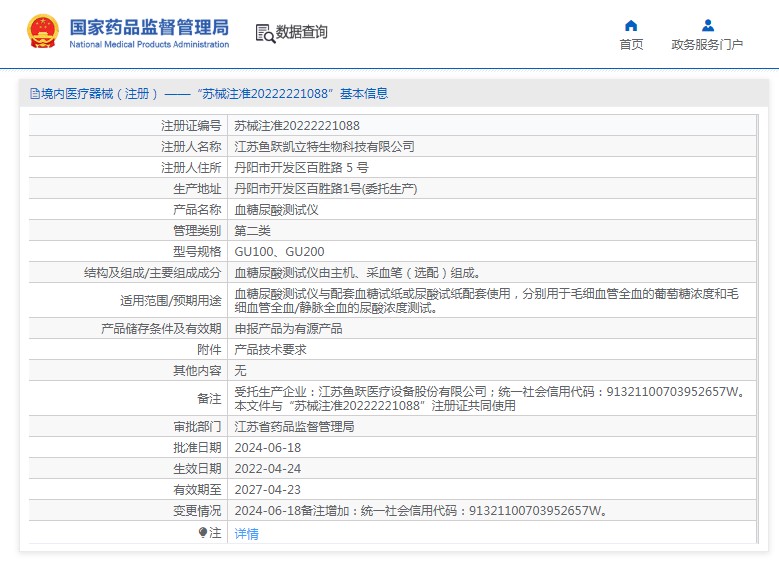Click the 注册证编号 value 苏械注准20222221088
The width and height of the screenshot is (779, 563).
click(x=297, y=126)
